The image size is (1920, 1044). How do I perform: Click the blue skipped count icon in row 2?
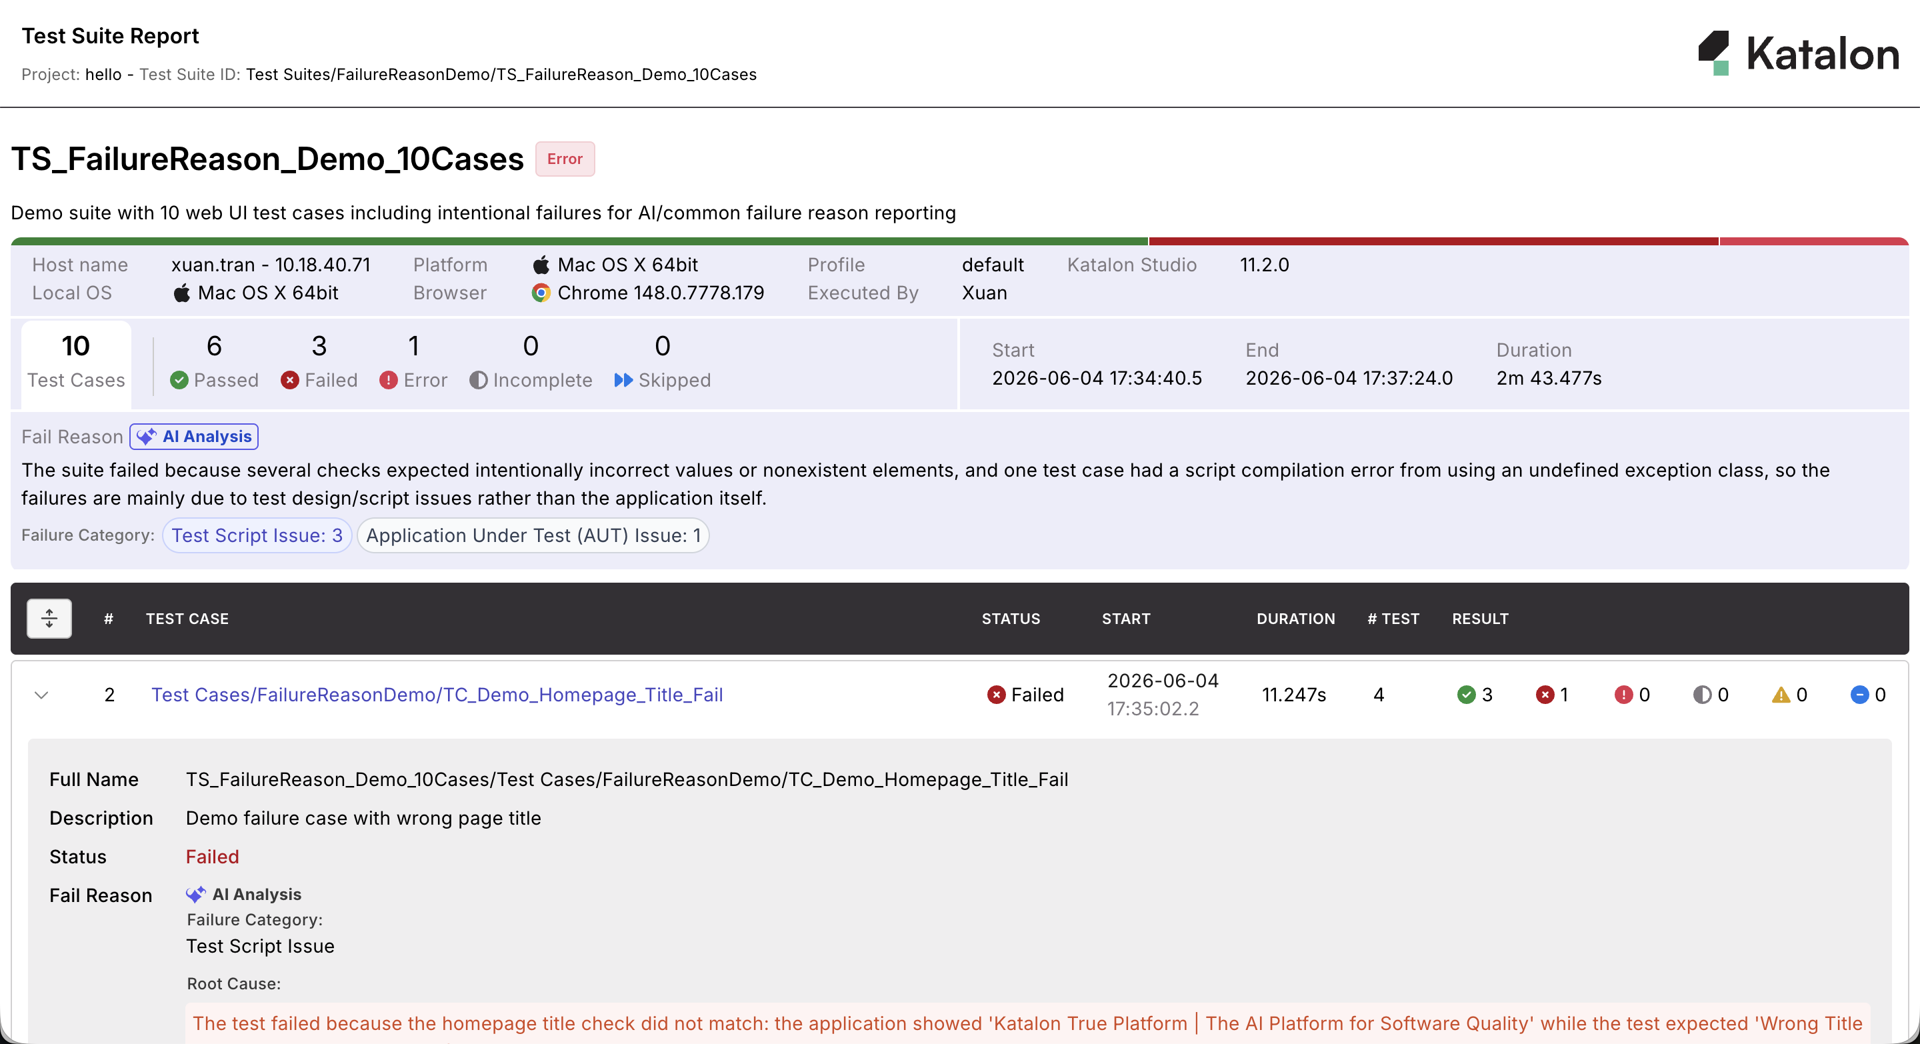(x=1859, y=695)
